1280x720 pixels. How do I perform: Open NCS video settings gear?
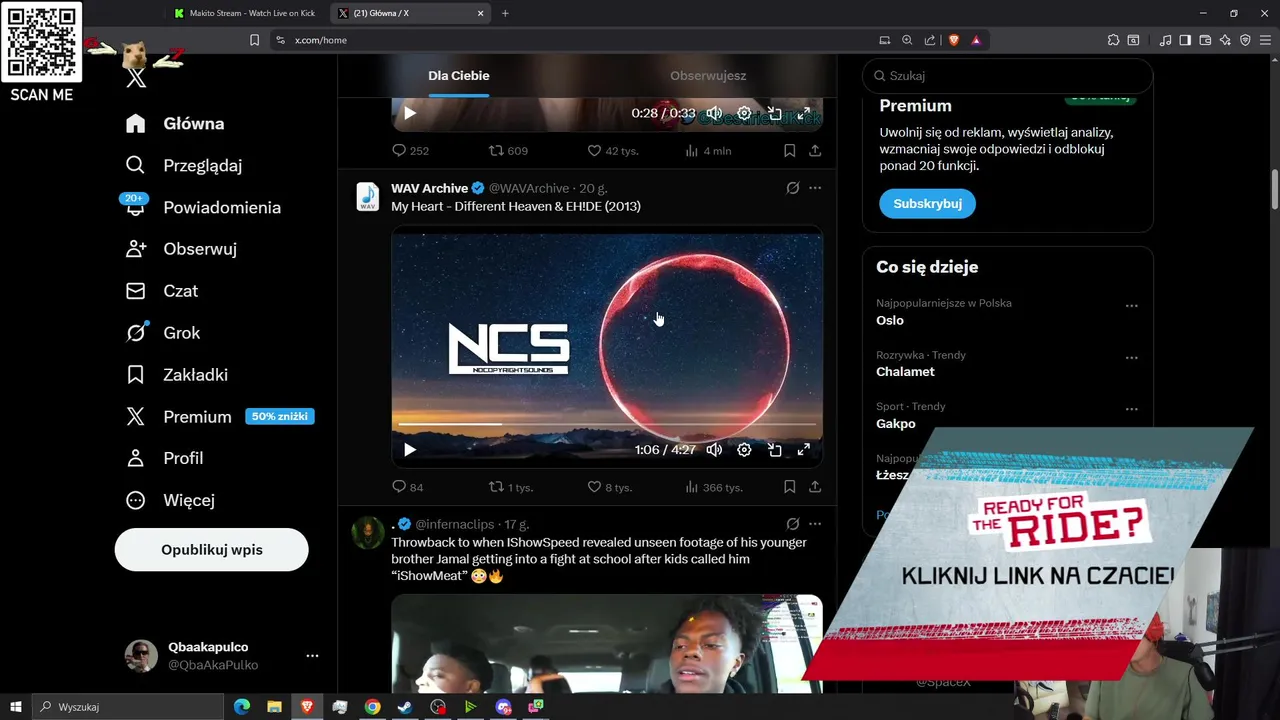click(744, 450)
